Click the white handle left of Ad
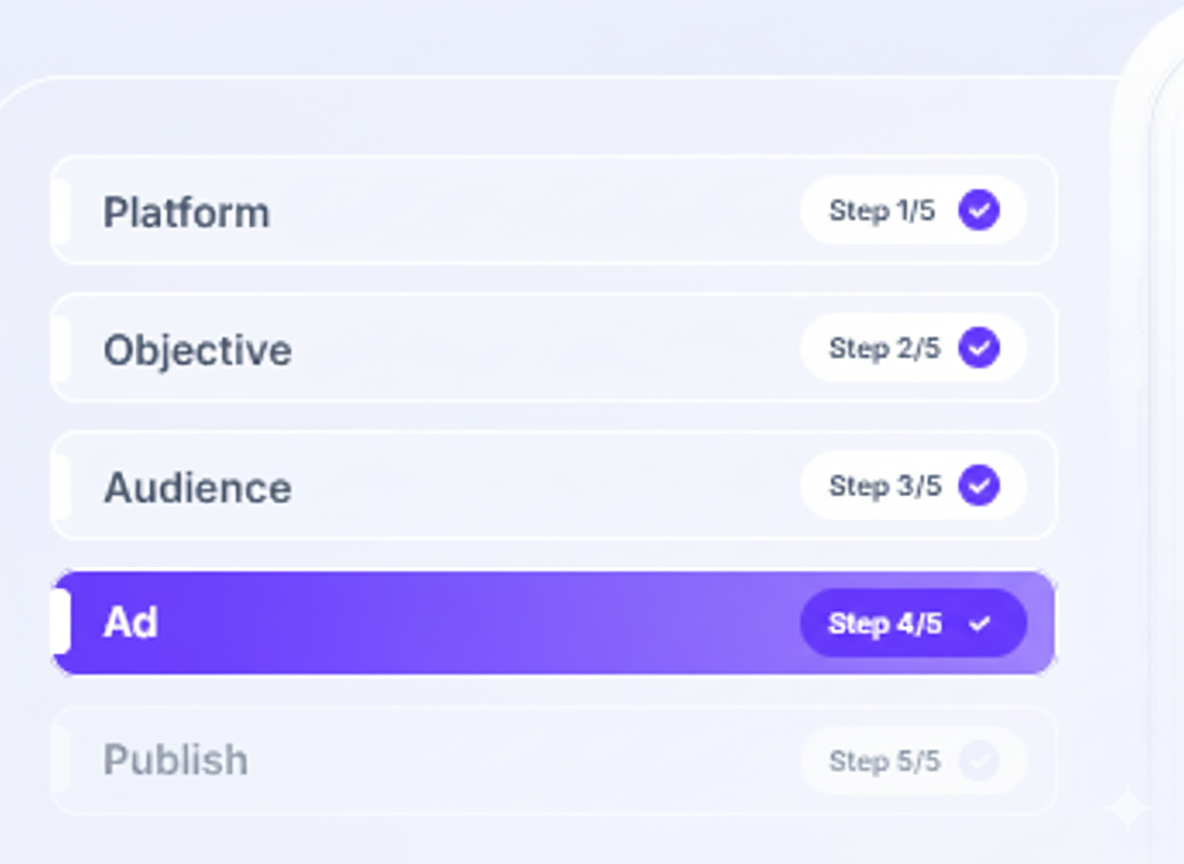The width and height of the screenshot is (1184, 864). [x=61, y=622]
